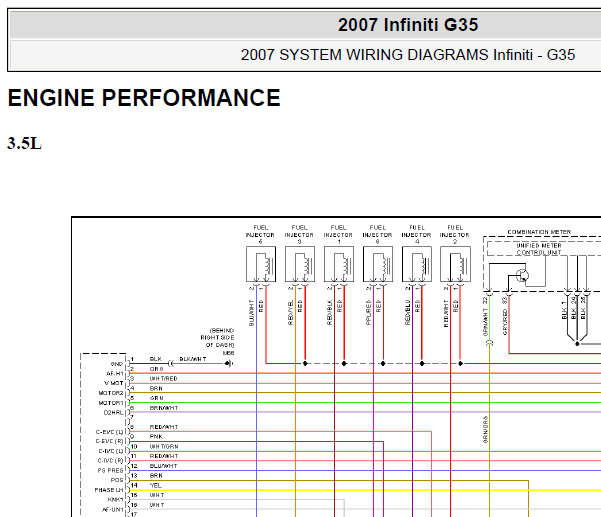Screen dimensions: 601x517
Task: Click the 'WHT/ORN' wire label at pin 10
Action: point(164,446)
